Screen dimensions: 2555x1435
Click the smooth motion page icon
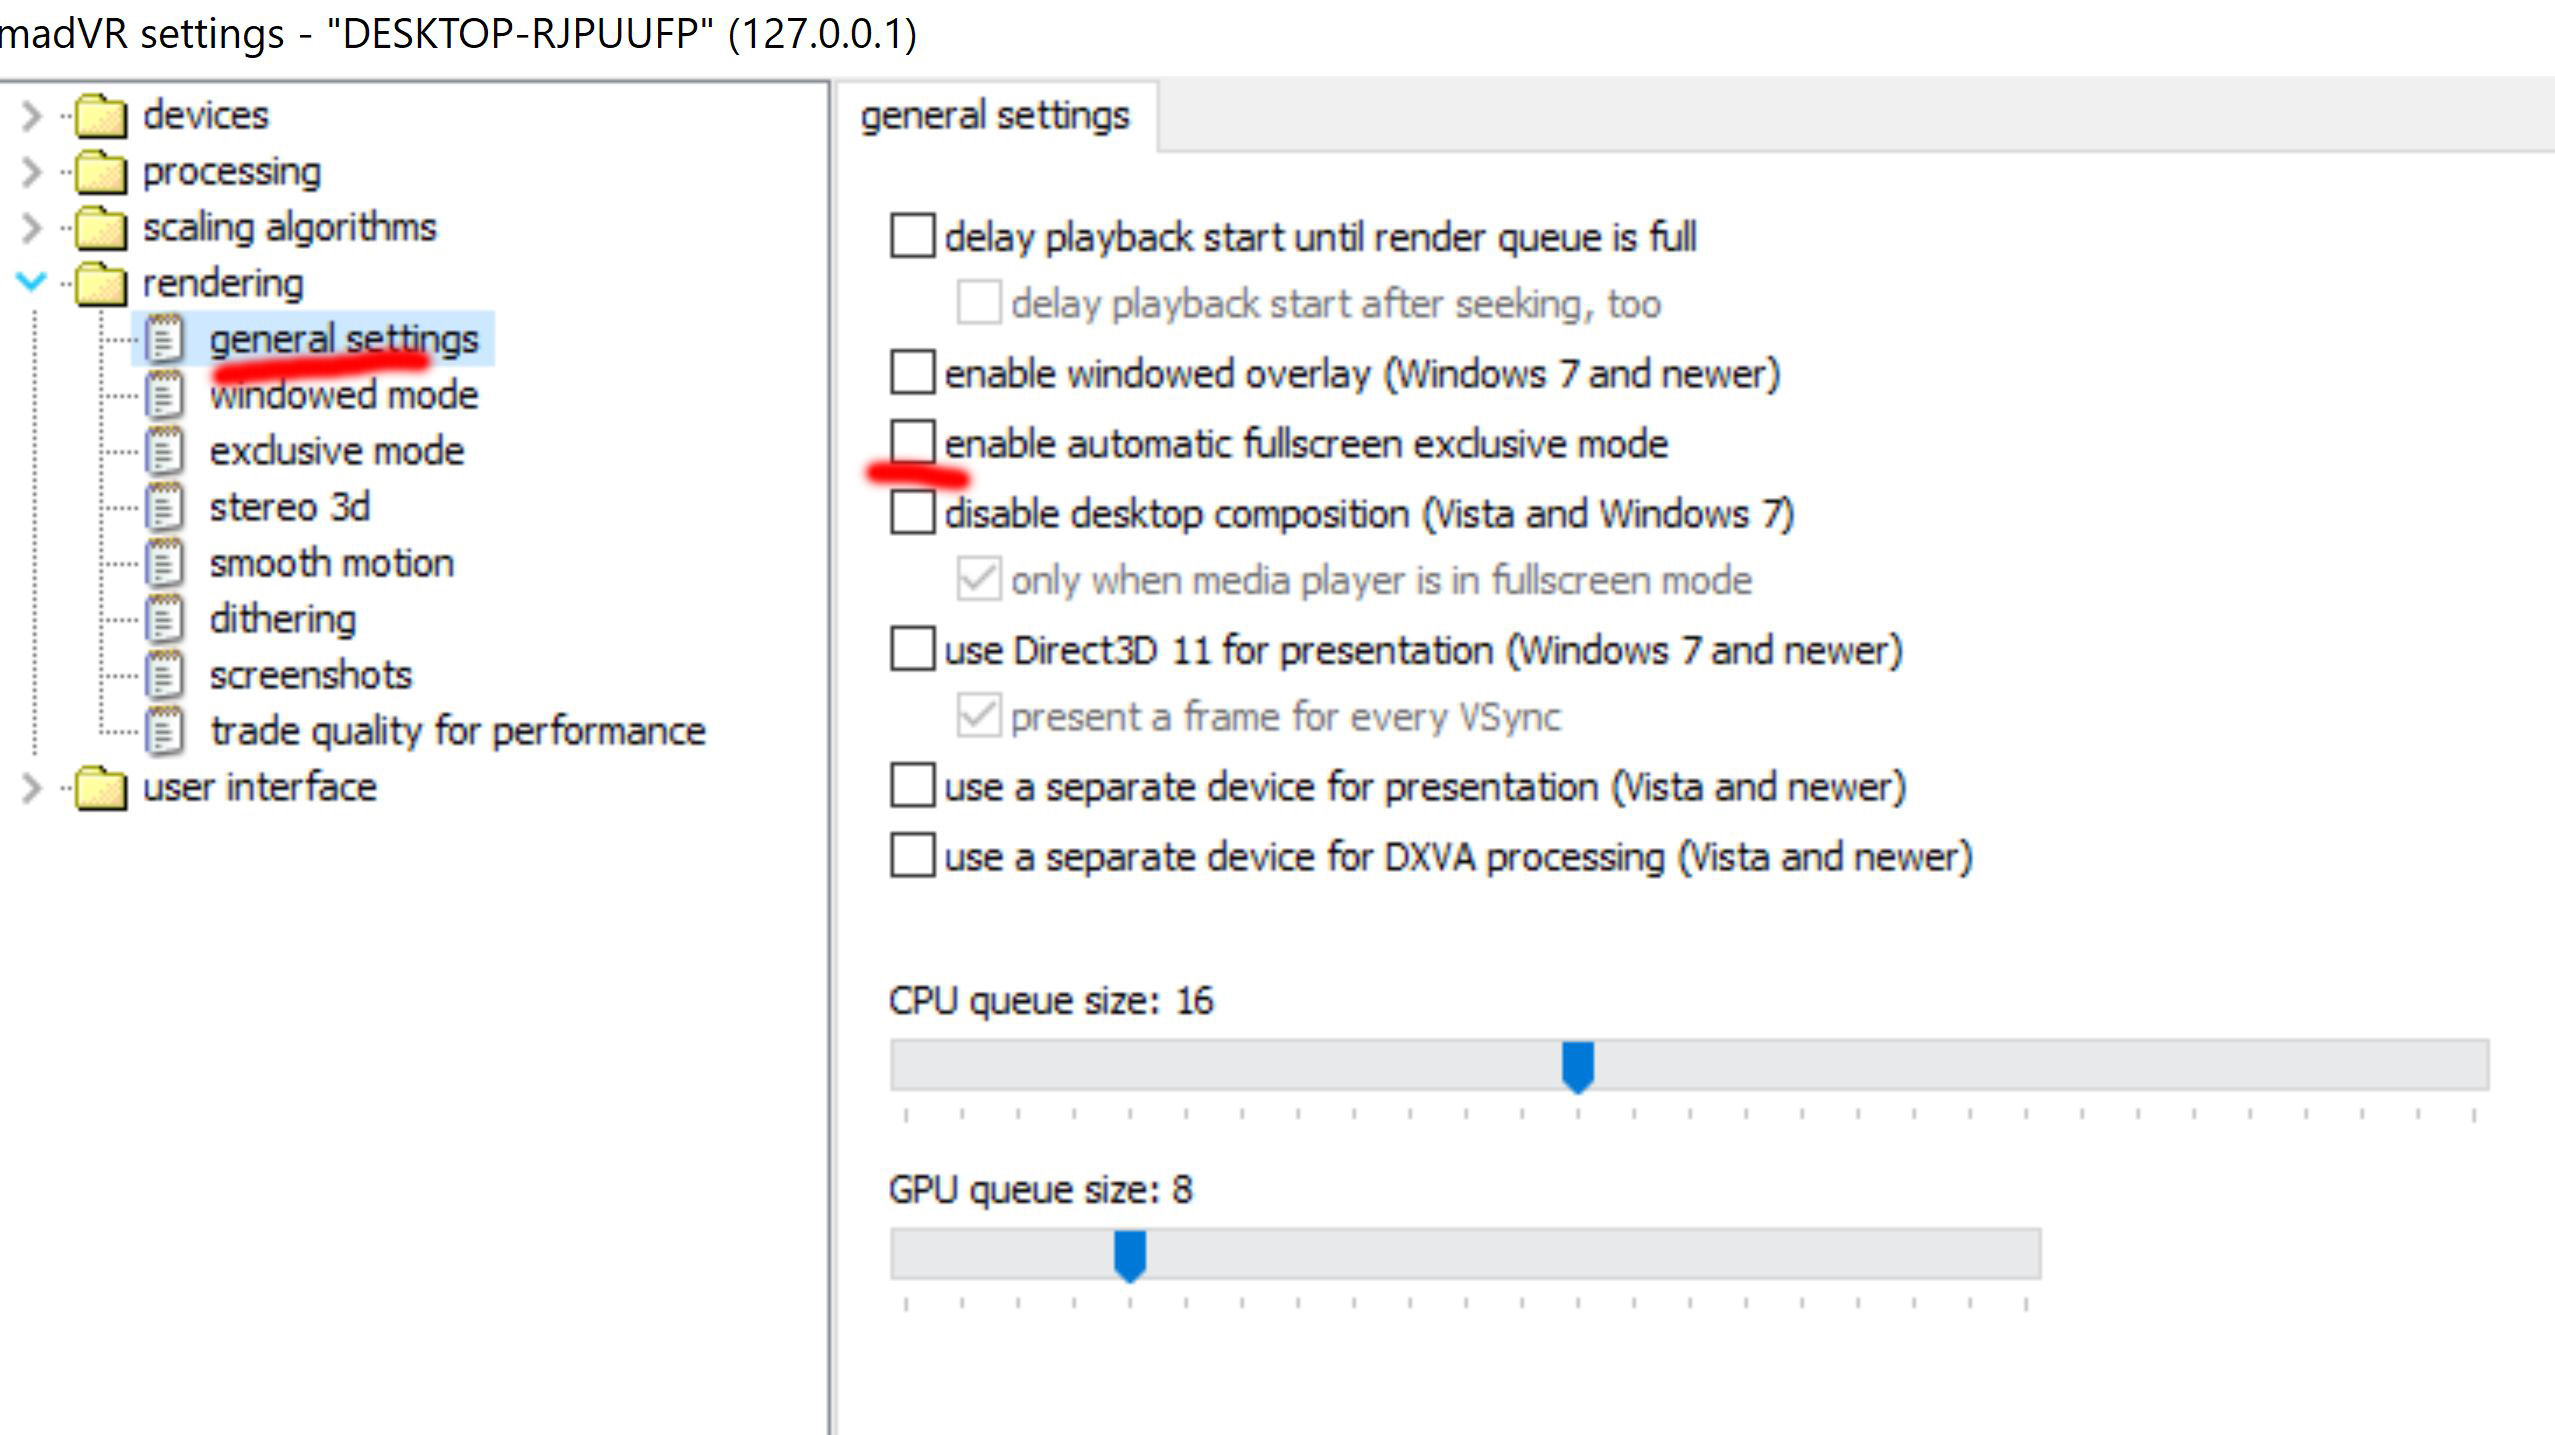(164, 563)
